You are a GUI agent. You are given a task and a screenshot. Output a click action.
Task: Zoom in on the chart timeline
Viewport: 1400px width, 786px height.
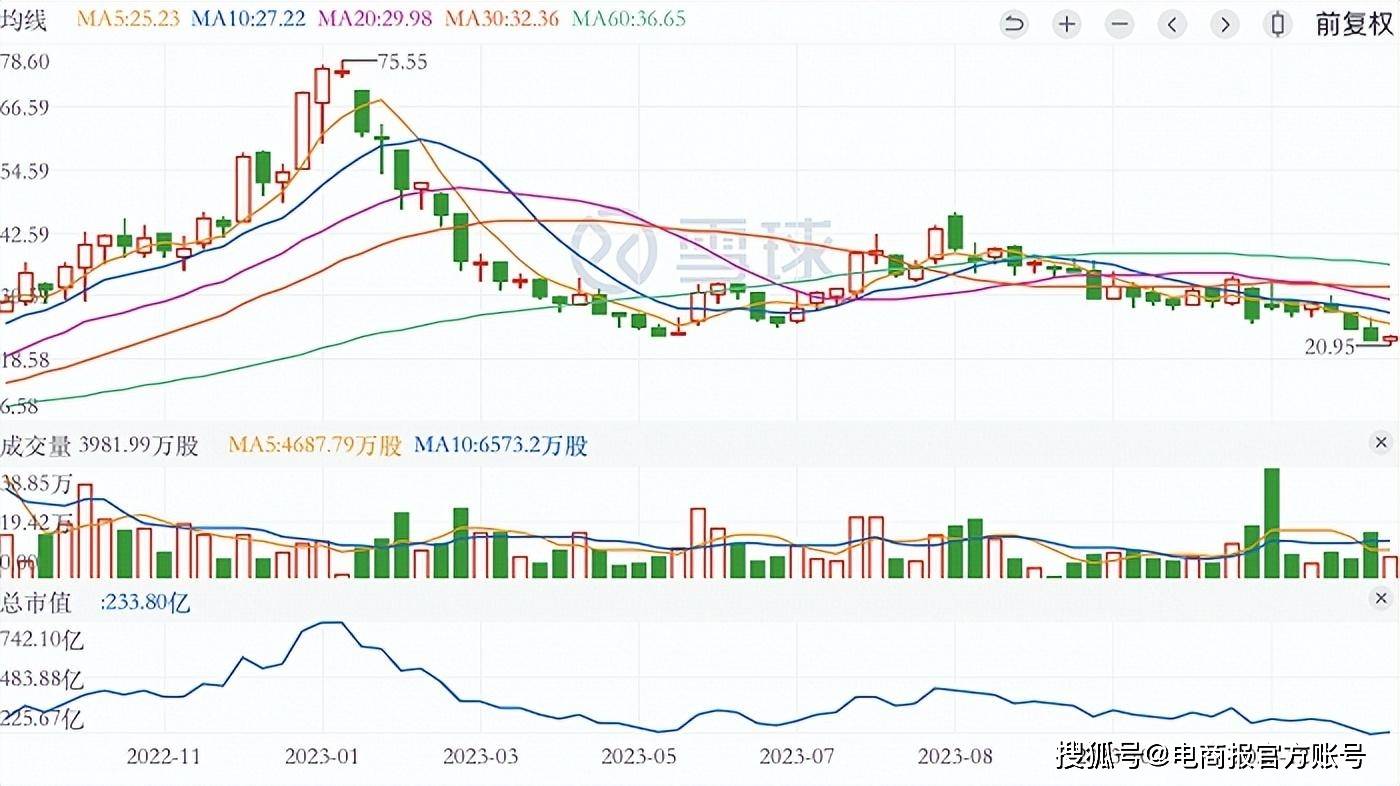click(1066, 23)
